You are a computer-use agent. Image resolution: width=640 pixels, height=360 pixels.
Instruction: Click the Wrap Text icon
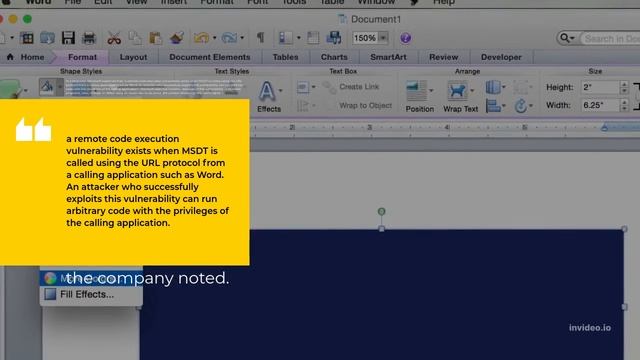pyautogui.click(x=457, y=90)
